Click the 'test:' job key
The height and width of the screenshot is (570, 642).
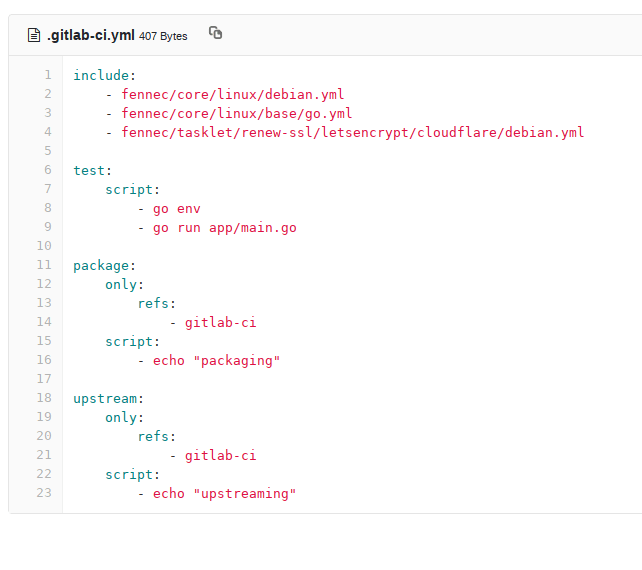pyautogui.click(x=93, y=170)
